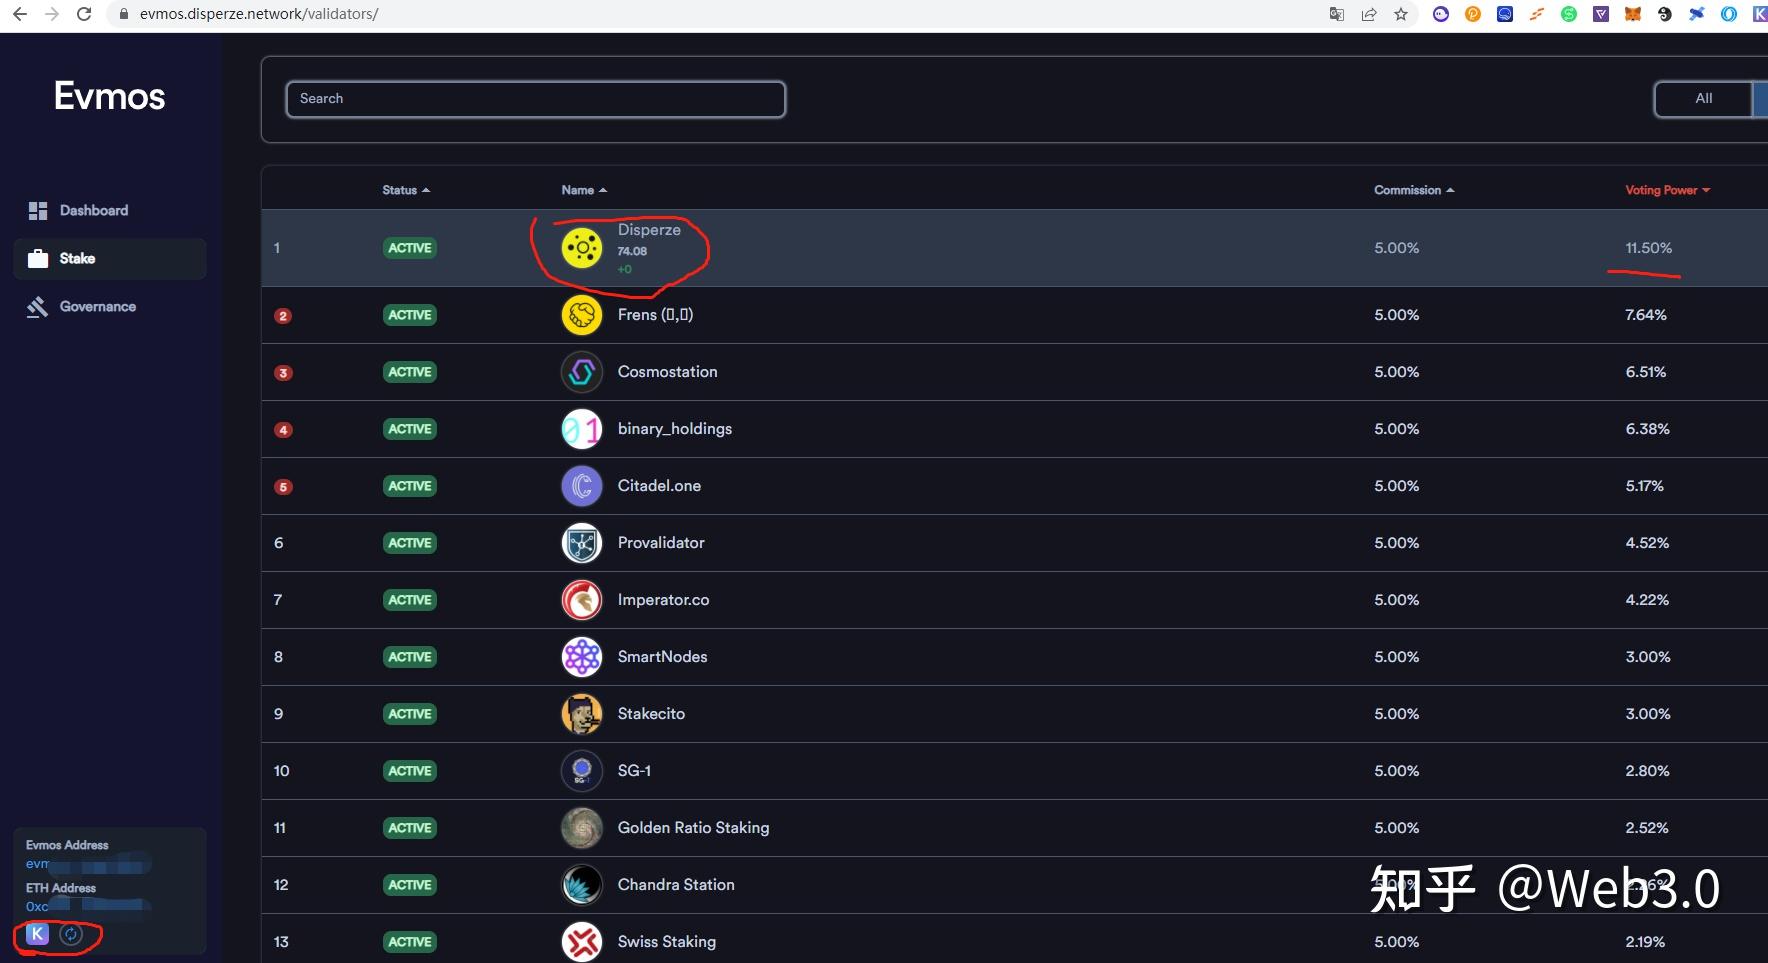This screenshot has height=963, width=1768.
Task: Click SG-1 commission 5.00% value
Action: pyautogui.click(x=1396, y=771)
